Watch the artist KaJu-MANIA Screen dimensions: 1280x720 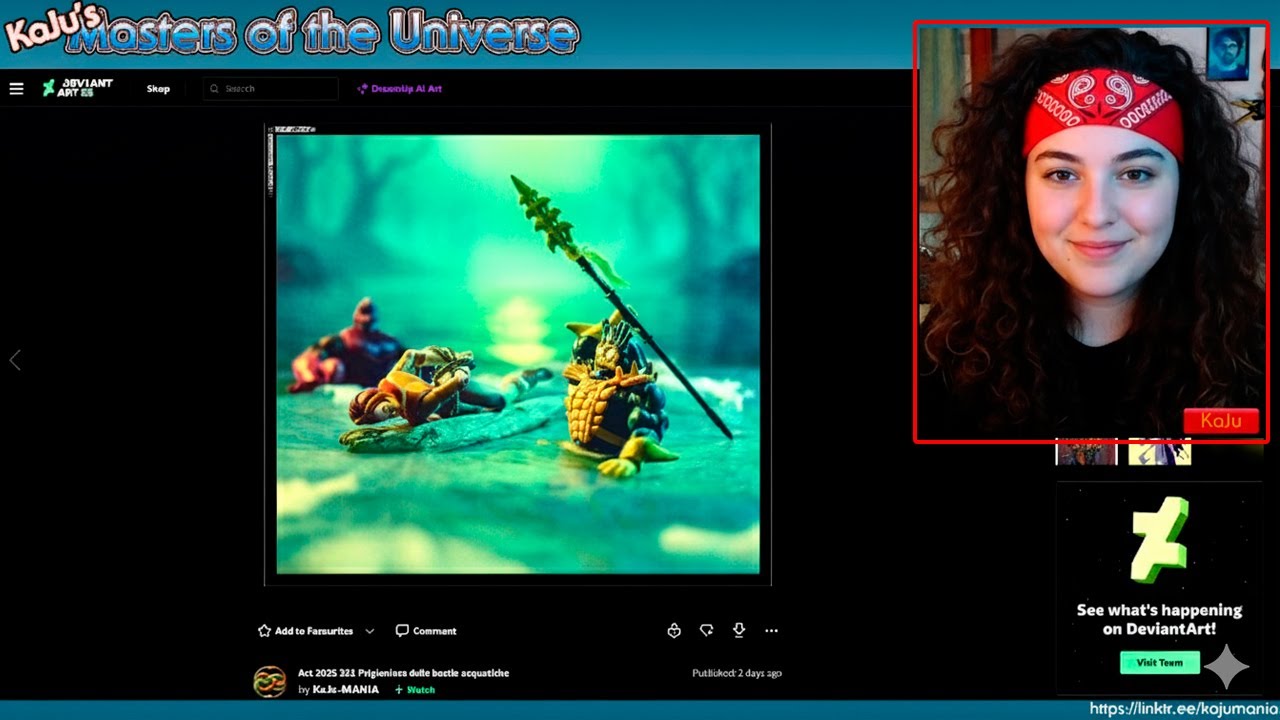pos(415,690)
